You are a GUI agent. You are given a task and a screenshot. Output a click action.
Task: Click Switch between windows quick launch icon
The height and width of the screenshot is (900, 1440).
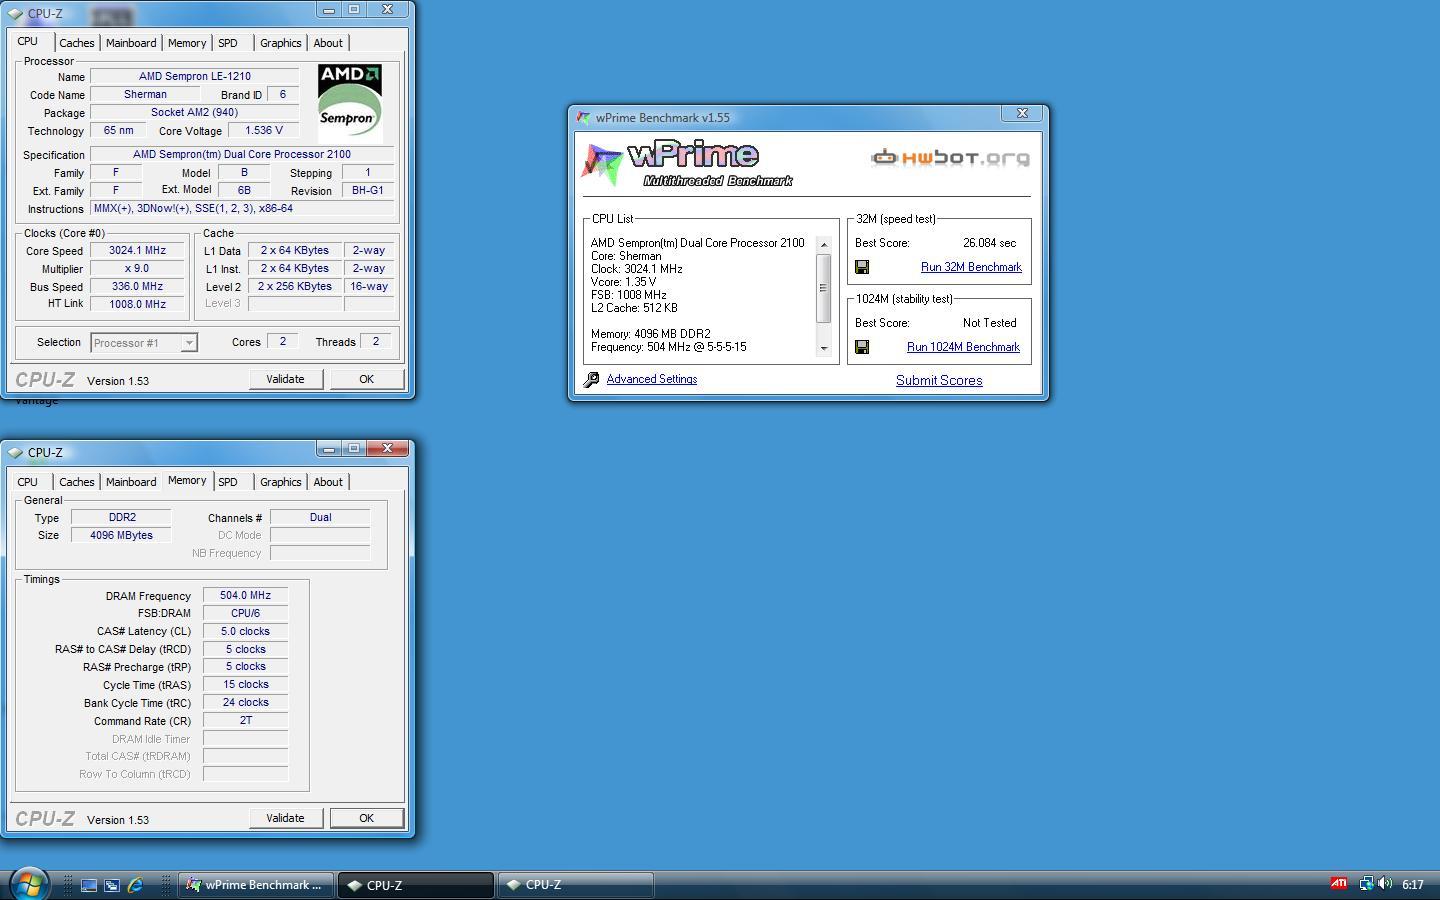click(112, 885)
